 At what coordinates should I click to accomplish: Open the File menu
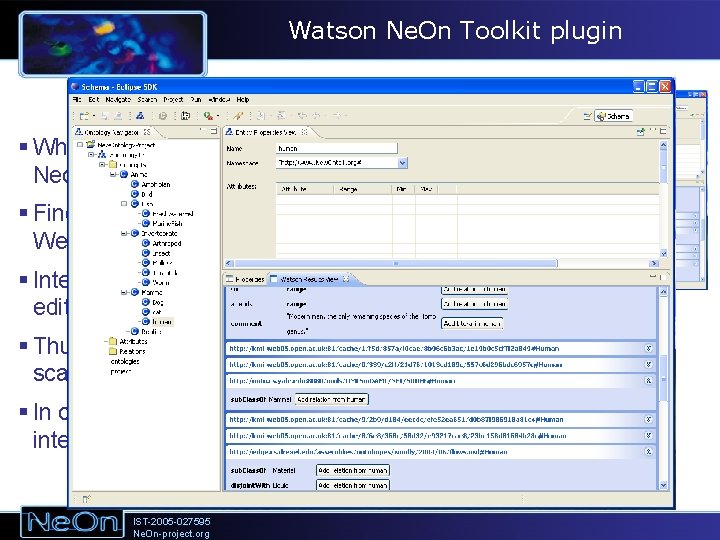point(77,100)
